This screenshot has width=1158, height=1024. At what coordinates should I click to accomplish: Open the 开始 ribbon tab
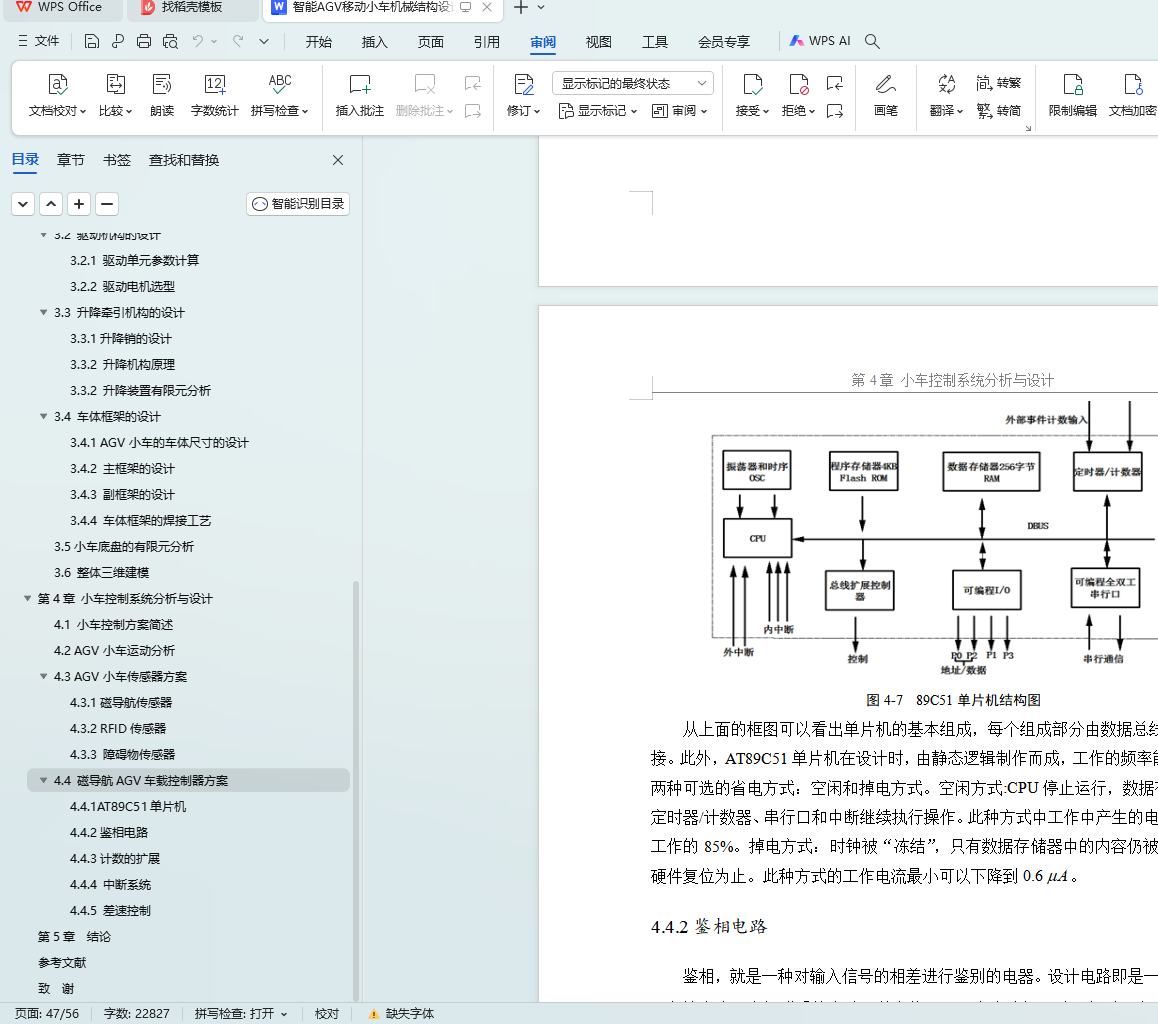pos(318,42)
